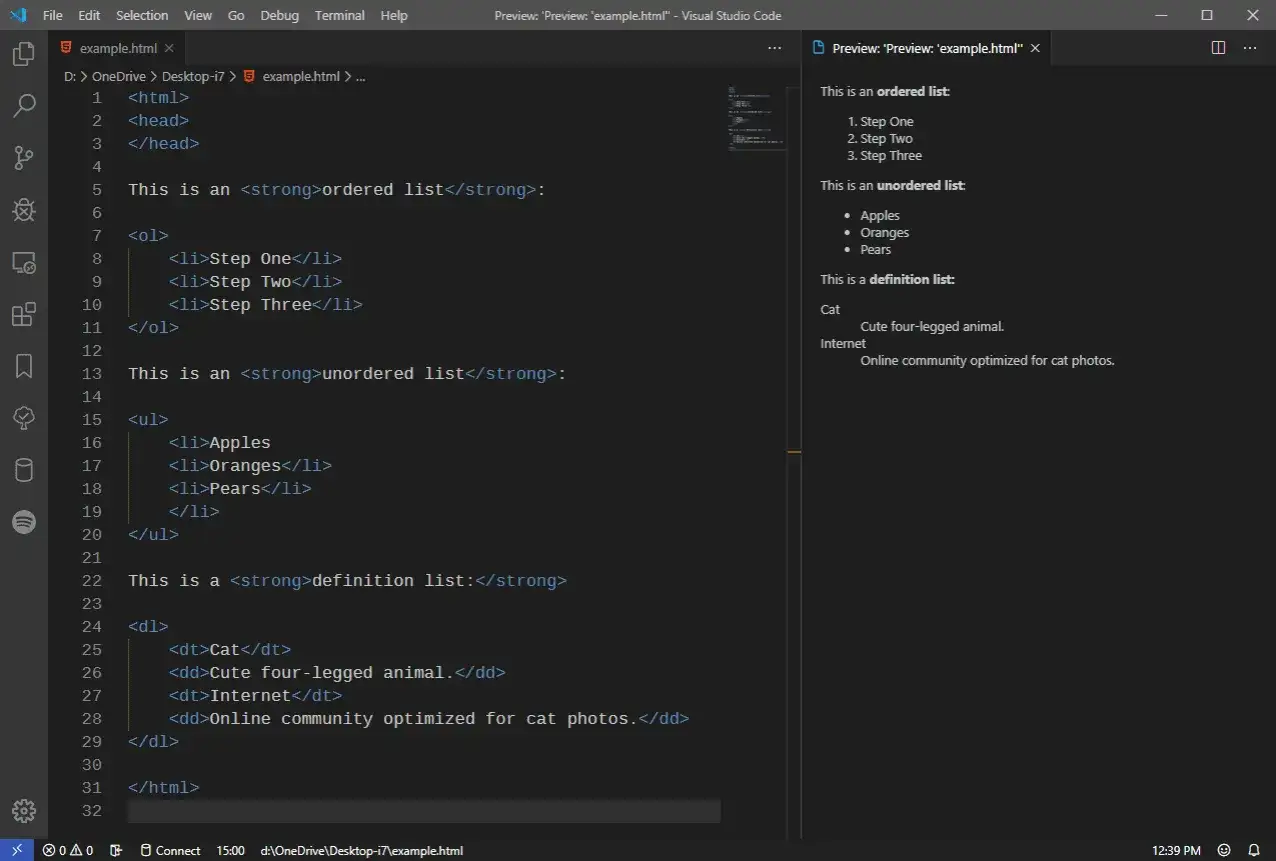Open the Debug menu
Screen dimensions: 1276x861
tap(279, 15)
